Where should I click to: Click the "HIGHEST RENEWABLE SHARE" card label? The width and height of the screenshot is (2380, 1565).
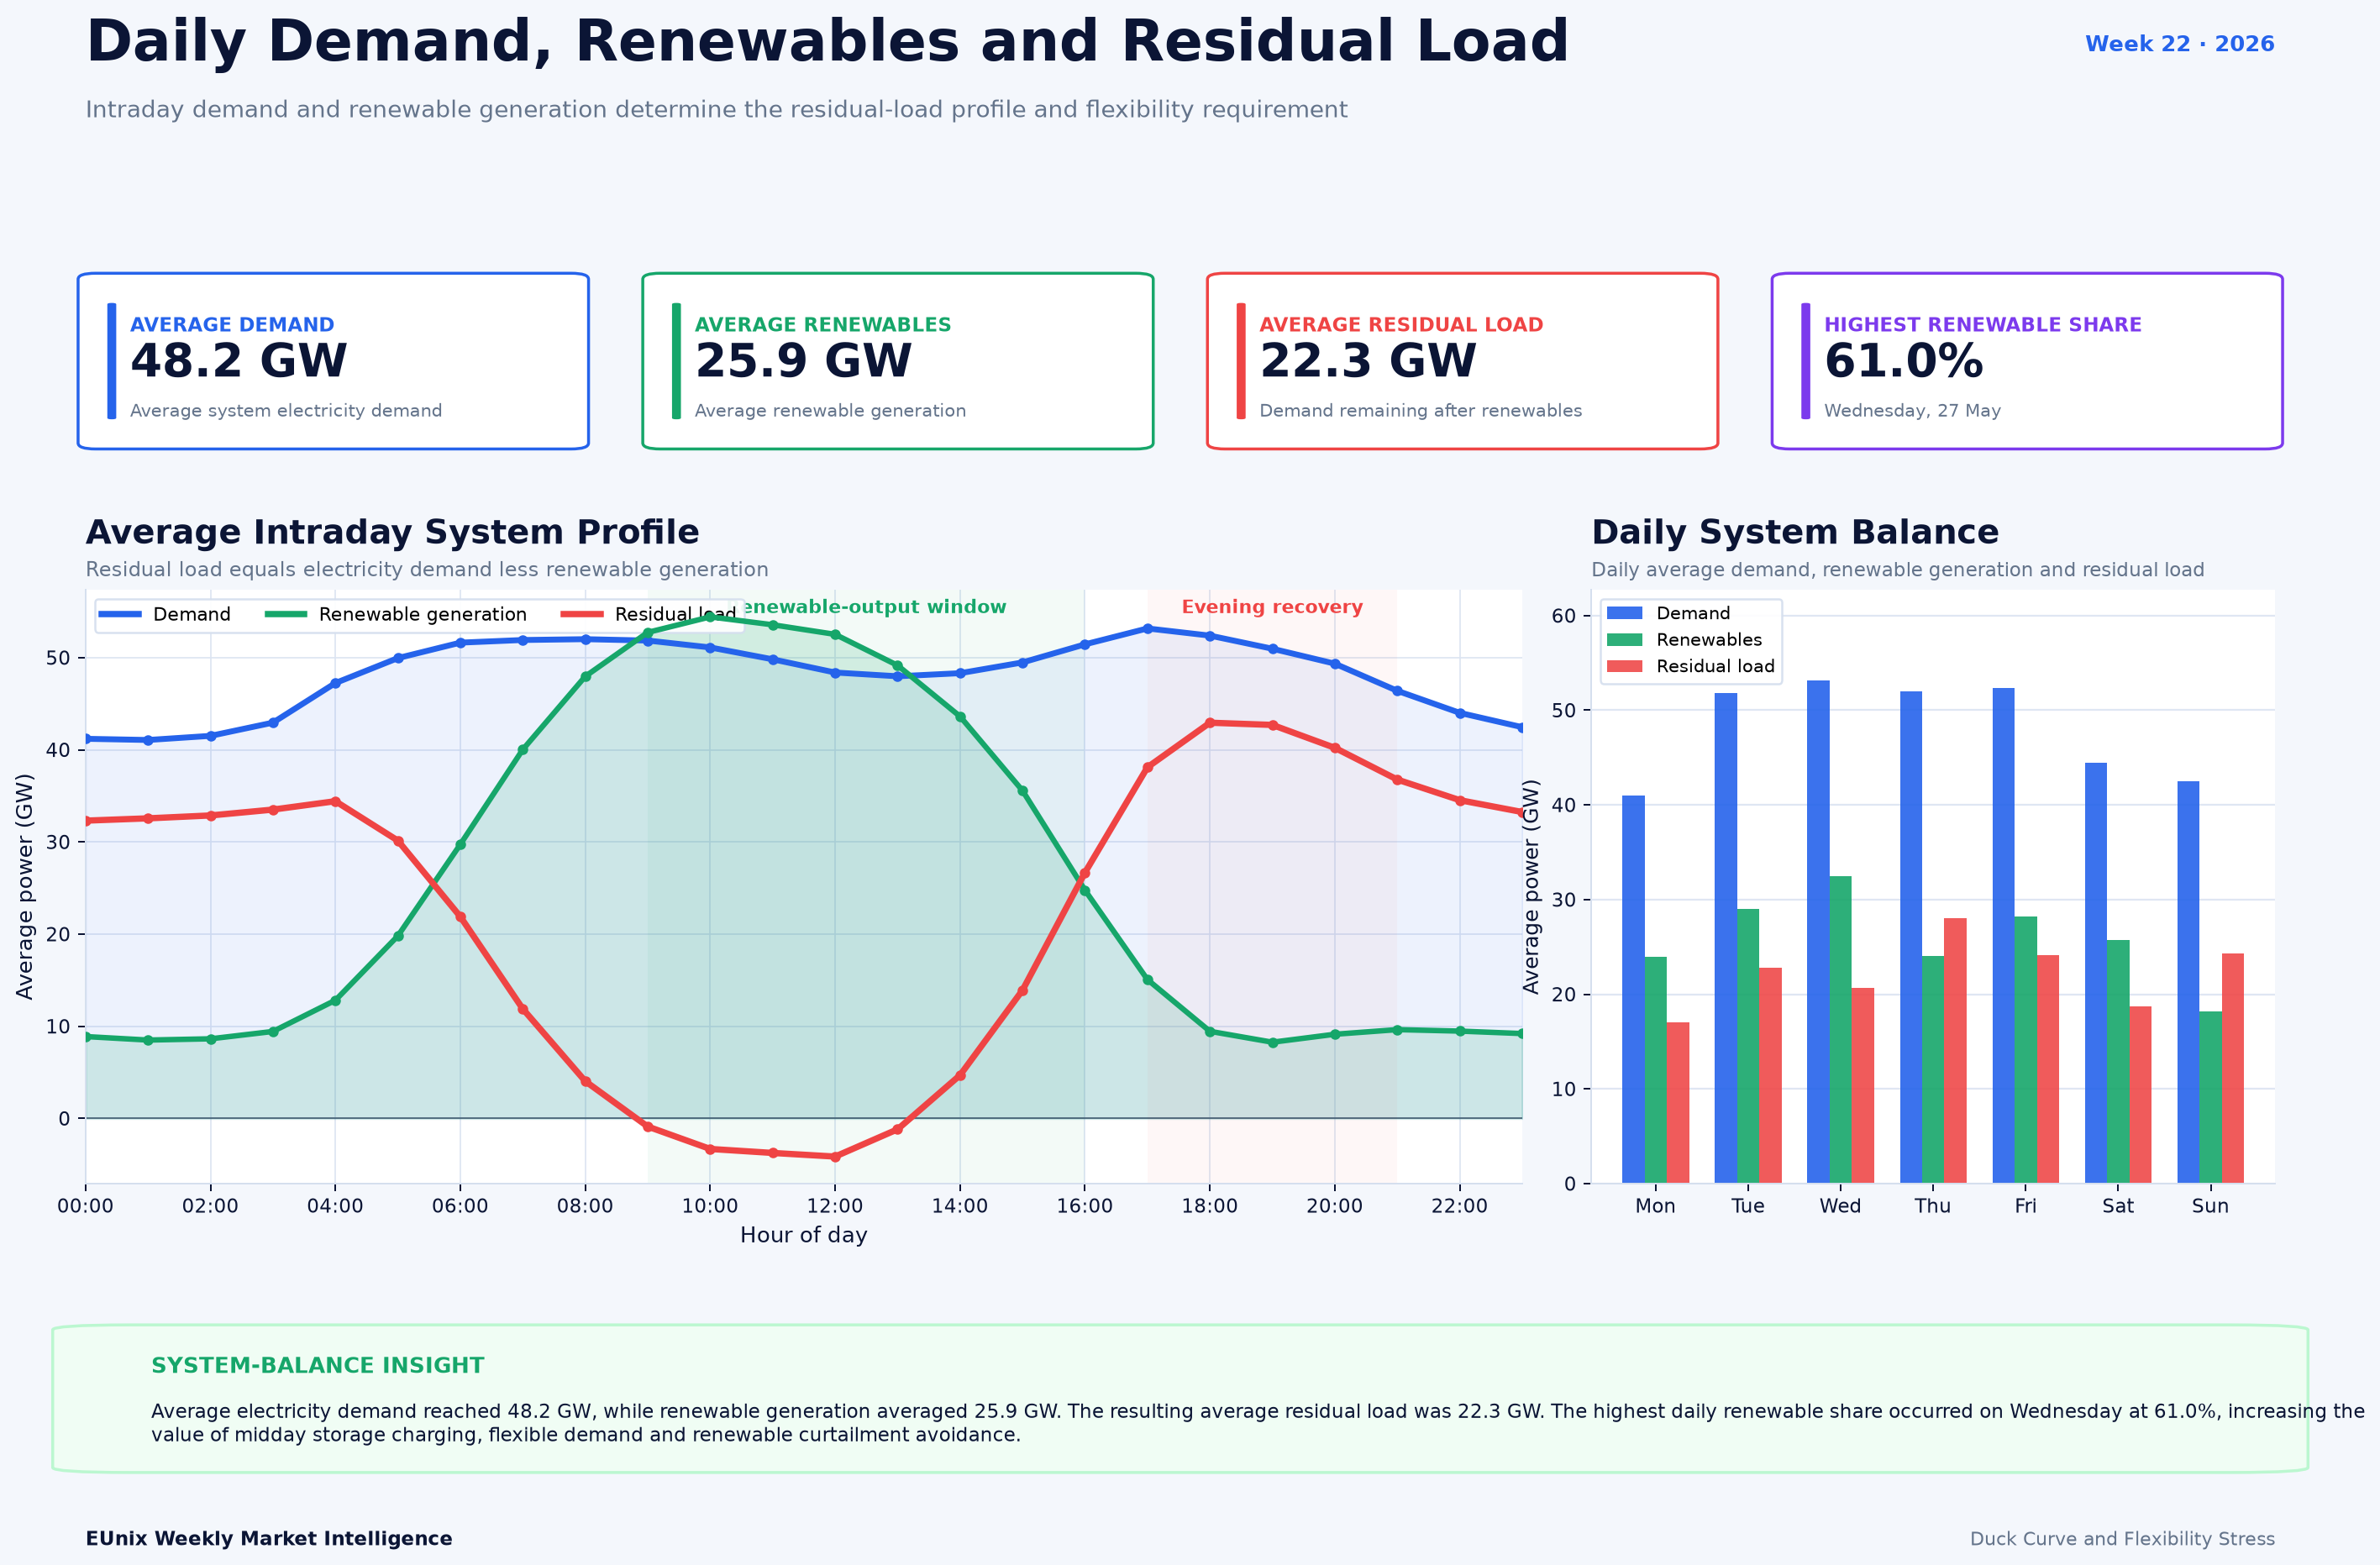click(1983, 325)
